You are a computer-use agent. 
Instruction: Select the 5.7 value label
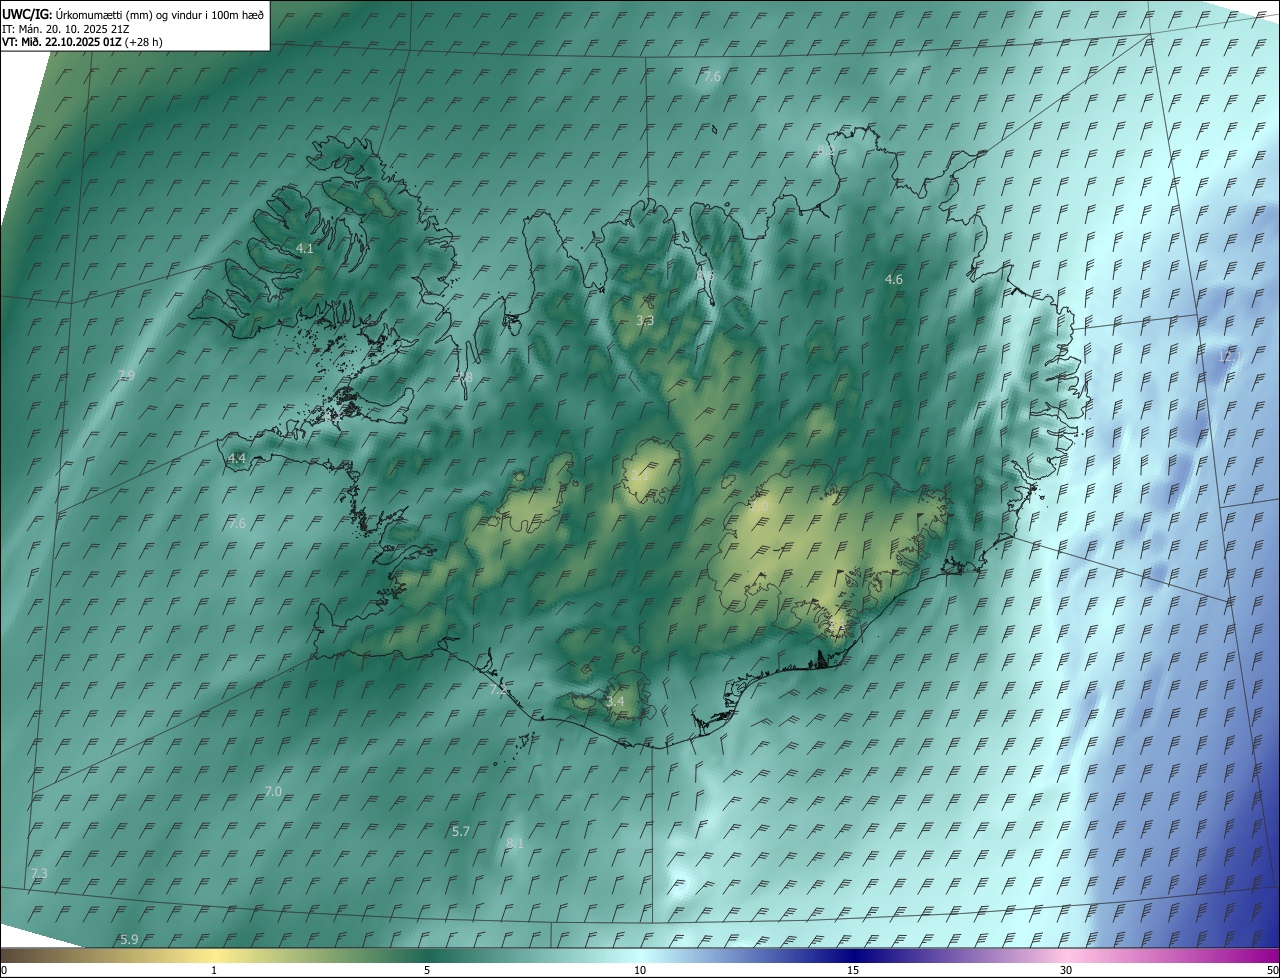(x=461, y=832)
